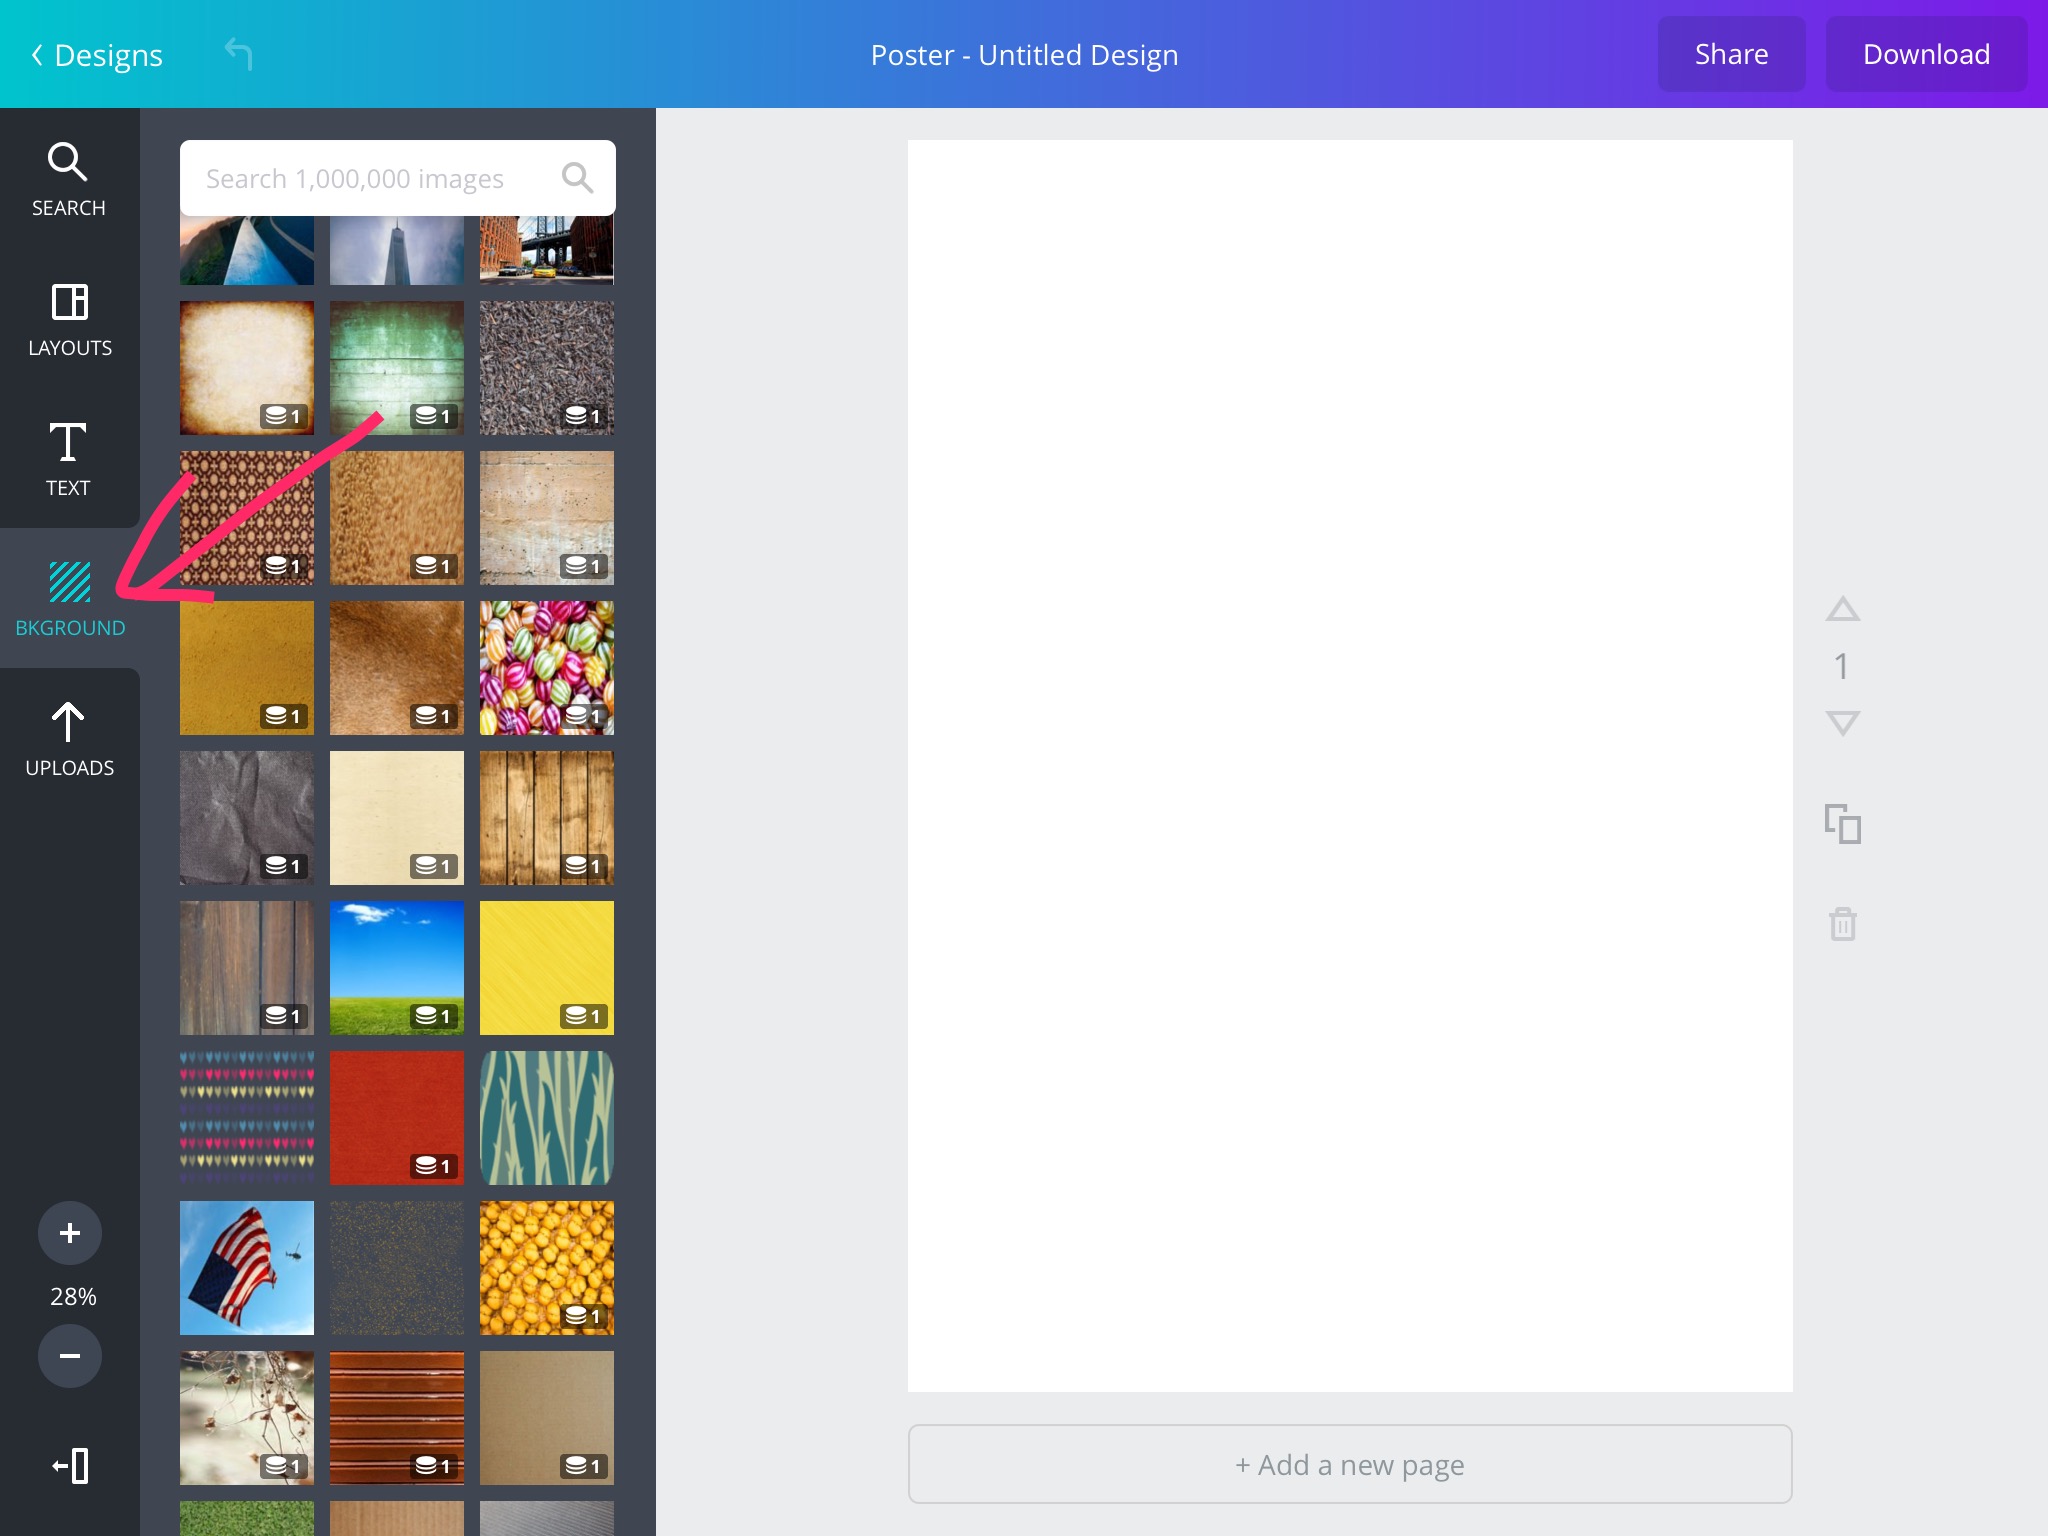Click the Download button

1925,54
